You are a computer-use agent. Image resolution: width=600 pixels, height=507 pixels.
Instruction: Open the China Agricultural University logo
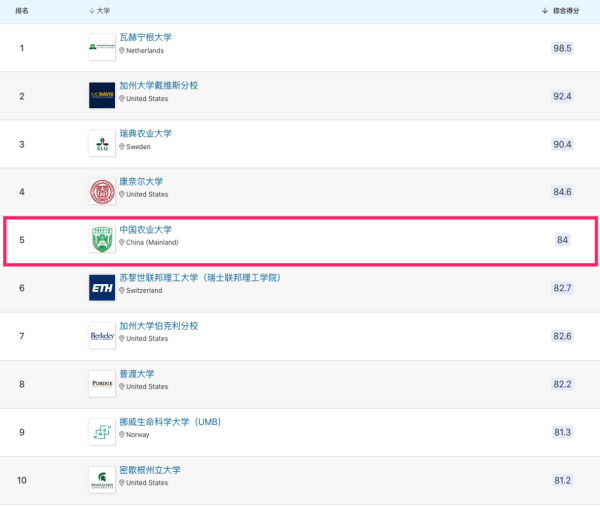pyautogui.click(x=102, y=240)
